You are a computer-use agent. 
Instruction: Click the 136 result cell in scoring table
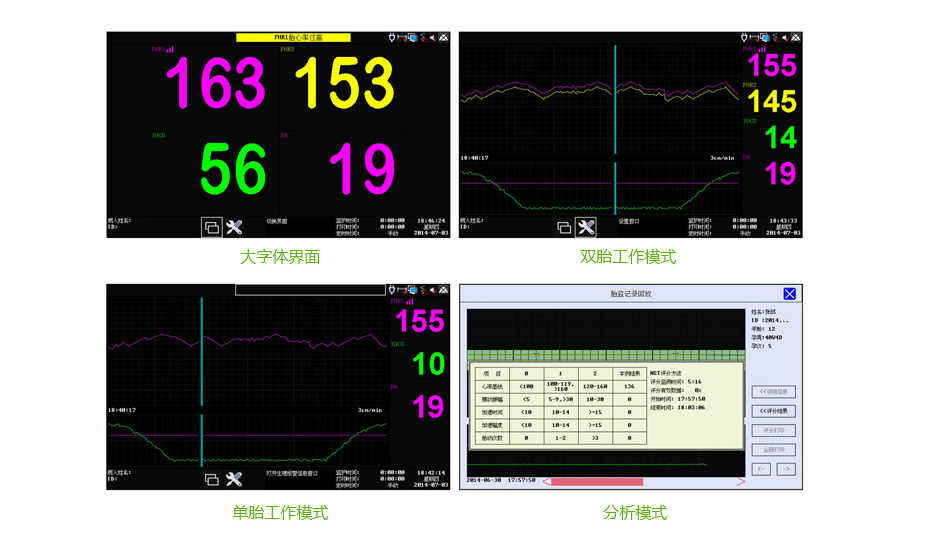(629, 387)
